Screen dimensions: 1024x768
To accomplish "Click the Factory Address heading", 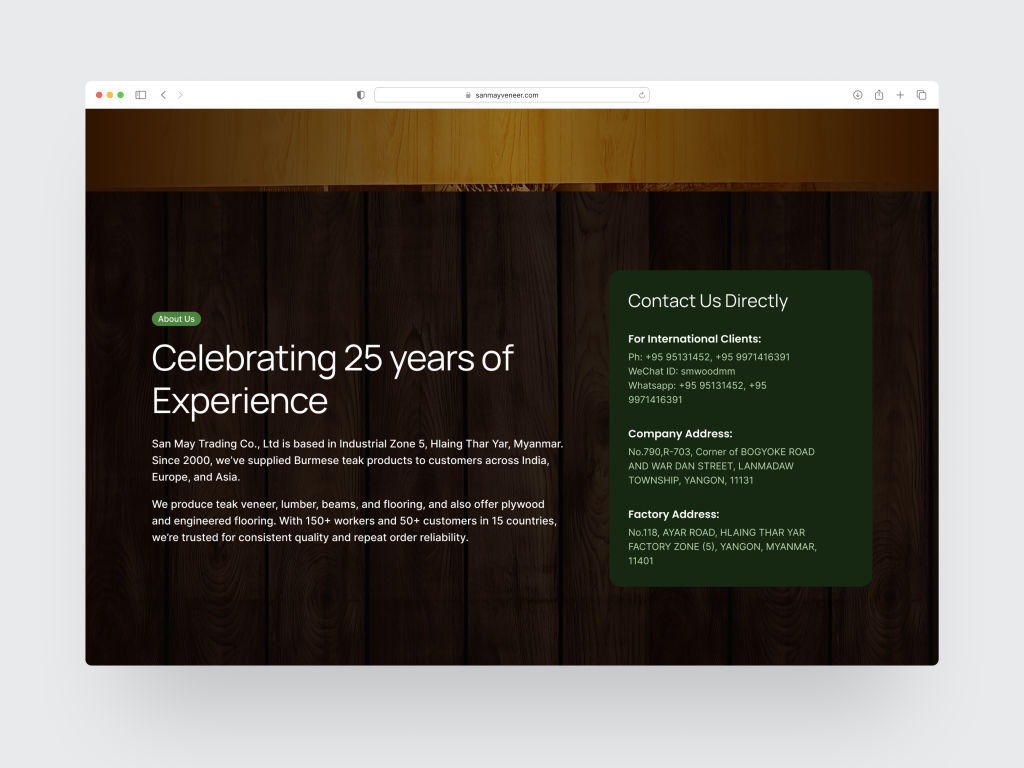I will click(x=673, y=514).
